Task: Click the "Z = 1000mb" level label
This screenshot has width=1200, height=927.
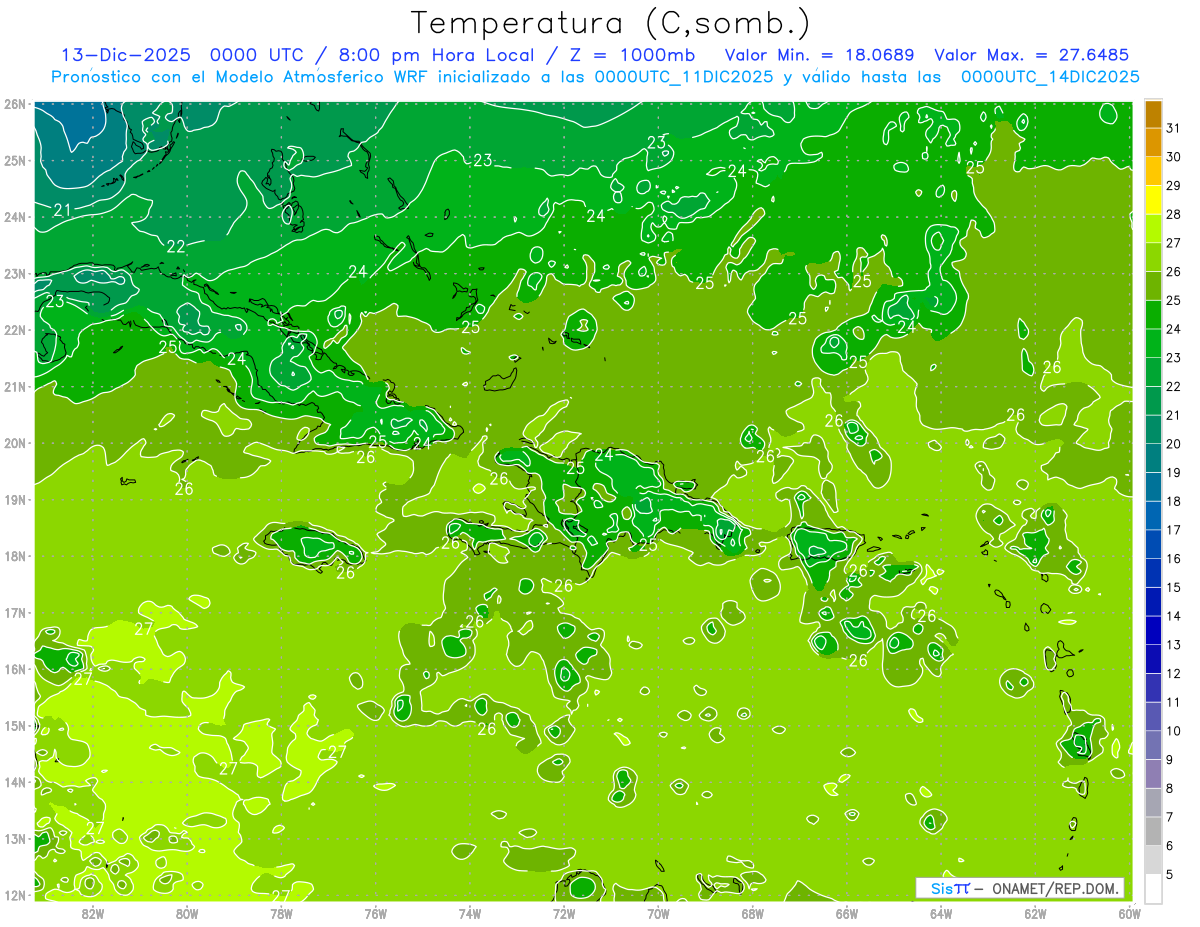Action: [631, 55]
